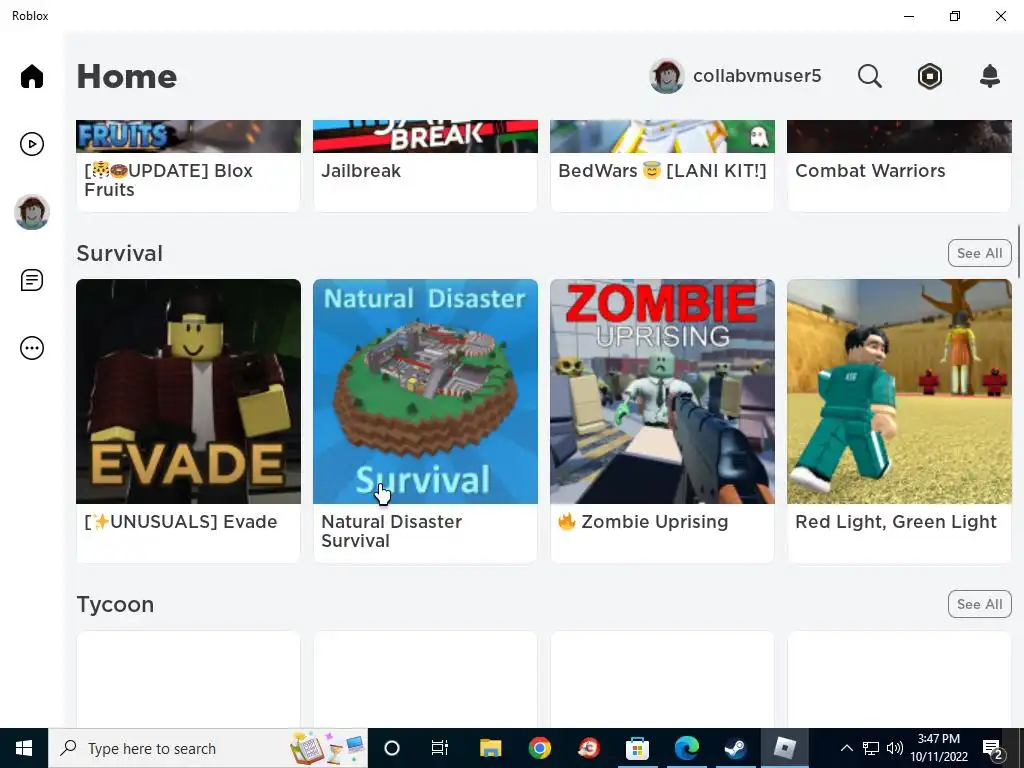Open the More options sidebar icon
Screen dimensions: 1024x768
pos(31,348)
